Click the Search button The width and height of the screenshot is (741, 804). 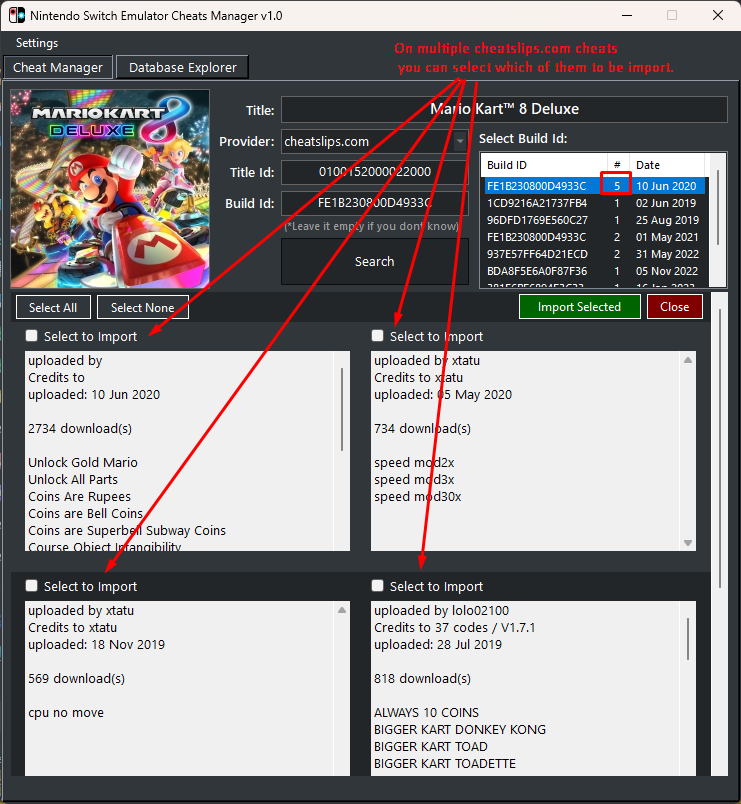375,262
